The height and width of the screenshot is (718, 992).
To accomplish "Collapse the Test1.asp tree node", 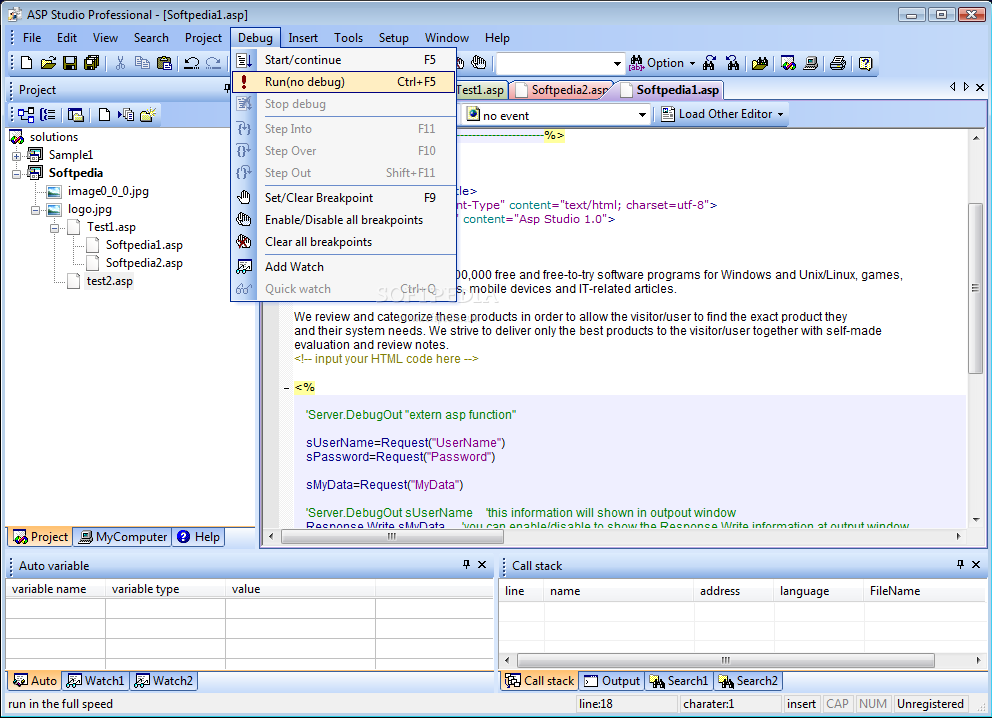I will (54, 228).
